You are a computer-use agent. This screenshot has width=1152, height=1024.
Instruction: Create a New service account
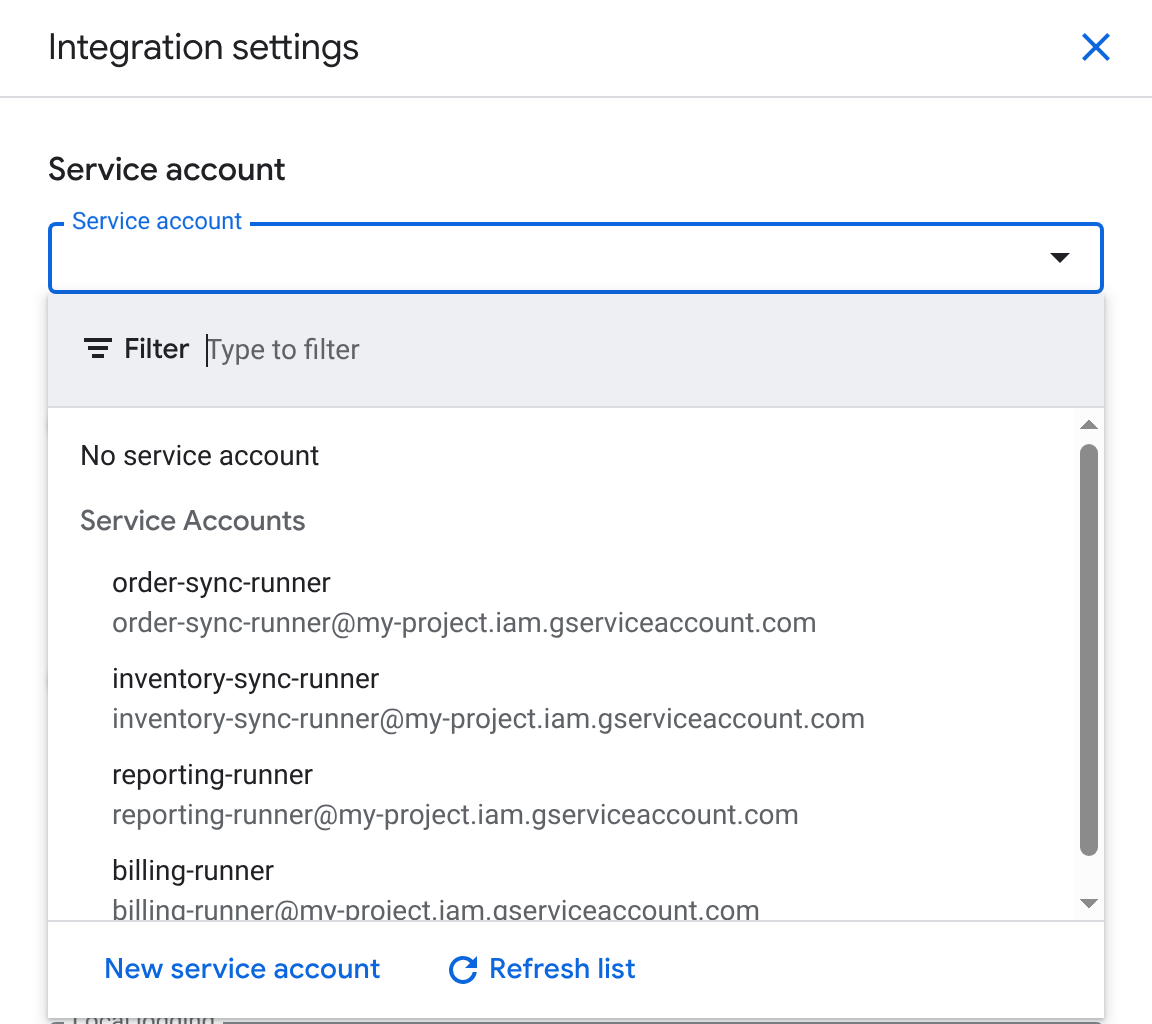click(x=242, y=969)
